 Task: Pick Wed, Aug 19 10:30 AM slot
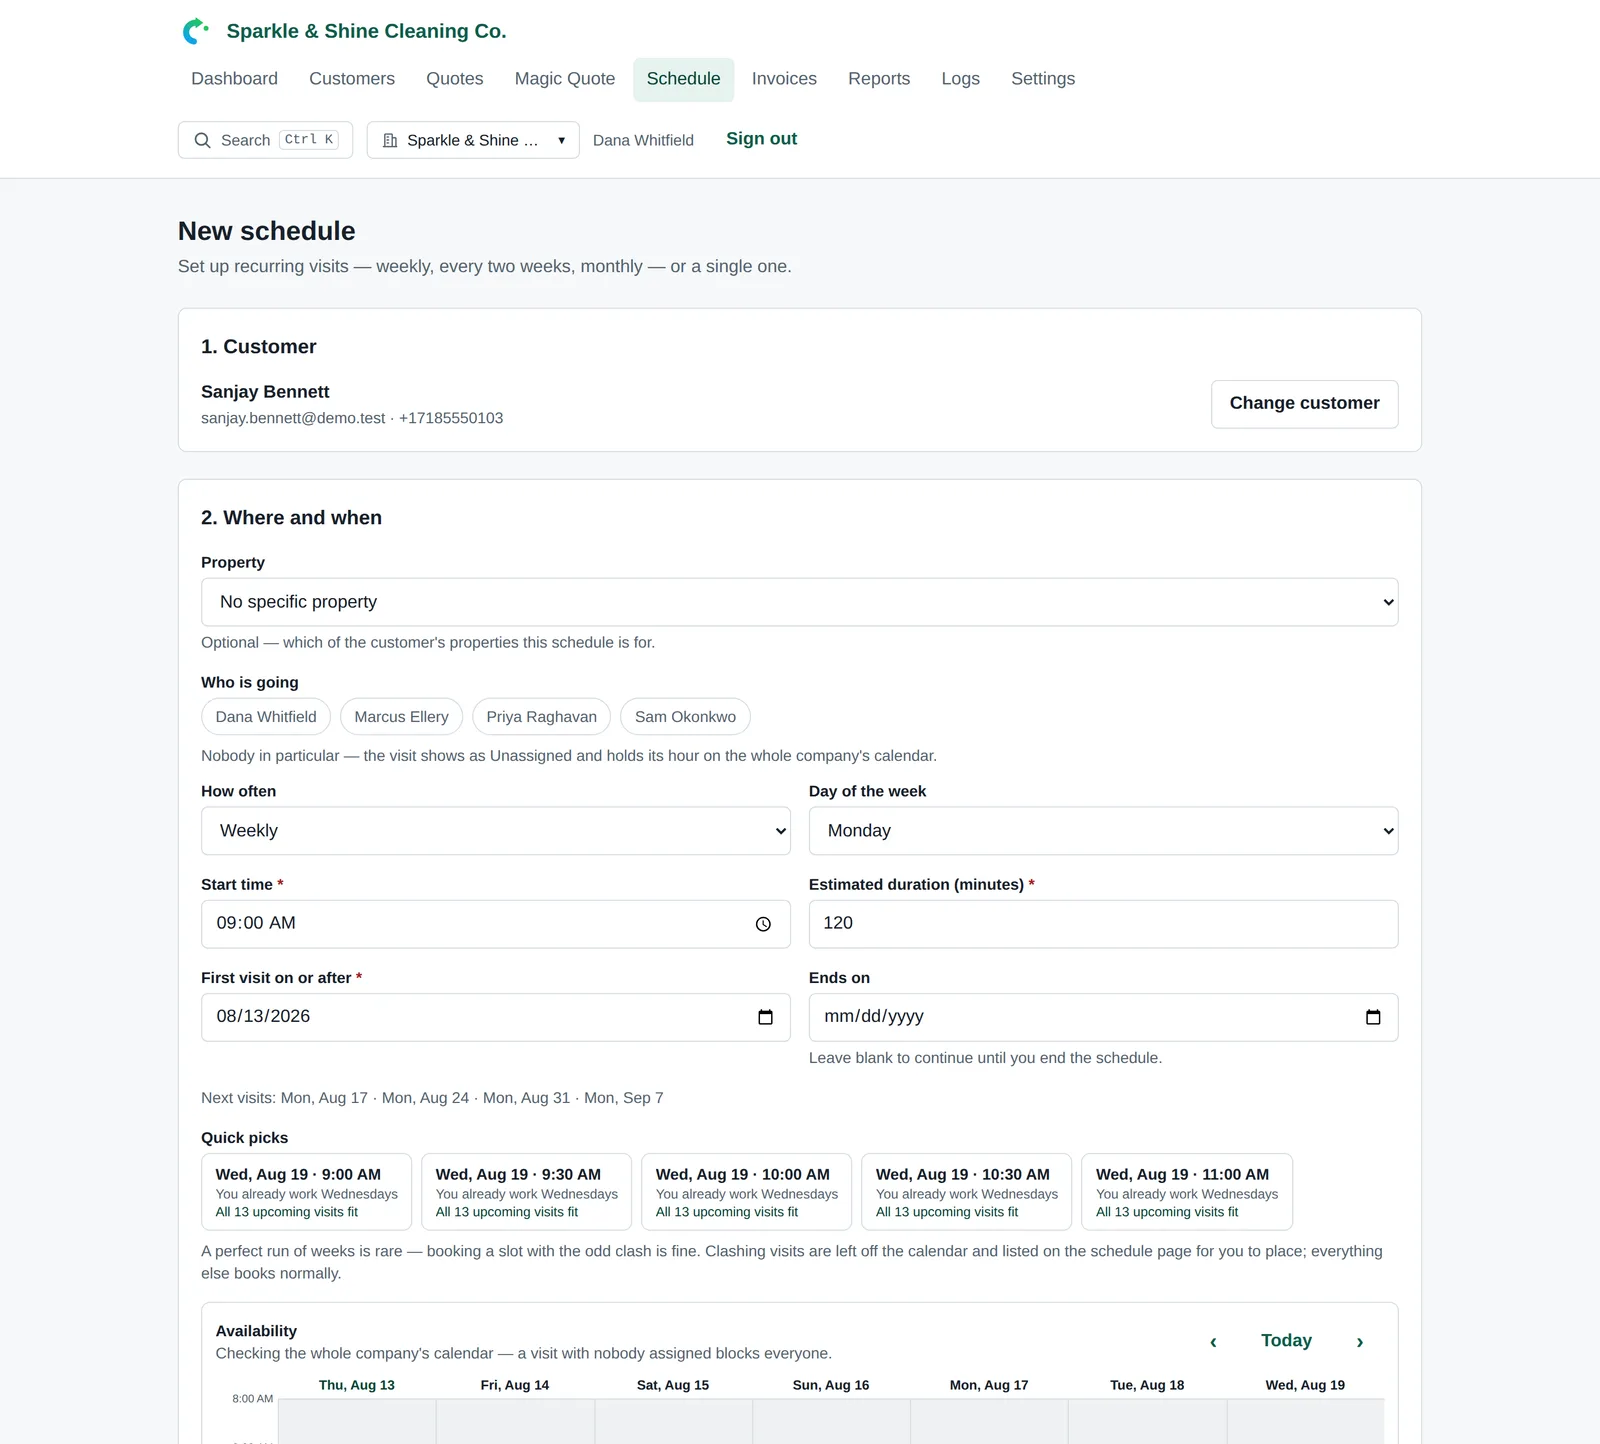coord(966,1192)
